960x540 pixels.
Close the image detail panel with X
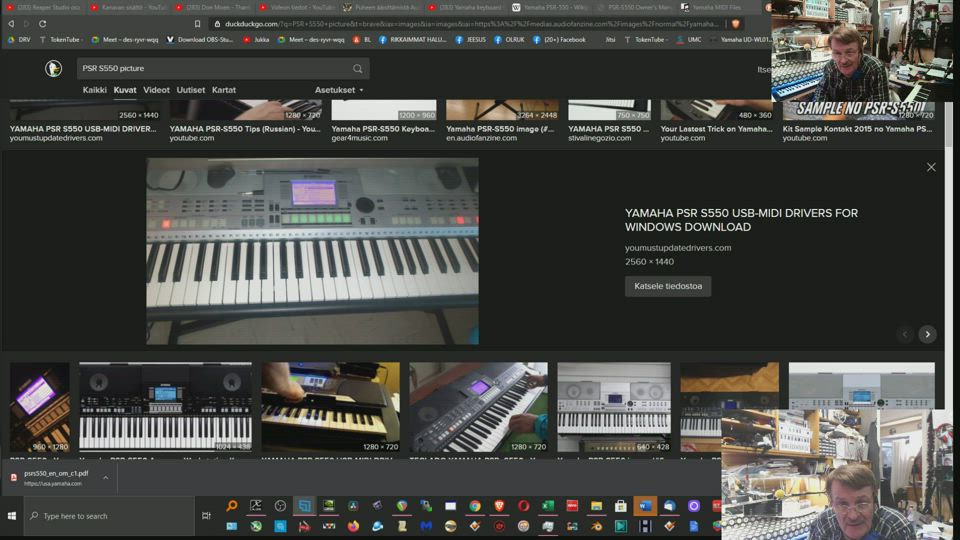pos(931,167)
